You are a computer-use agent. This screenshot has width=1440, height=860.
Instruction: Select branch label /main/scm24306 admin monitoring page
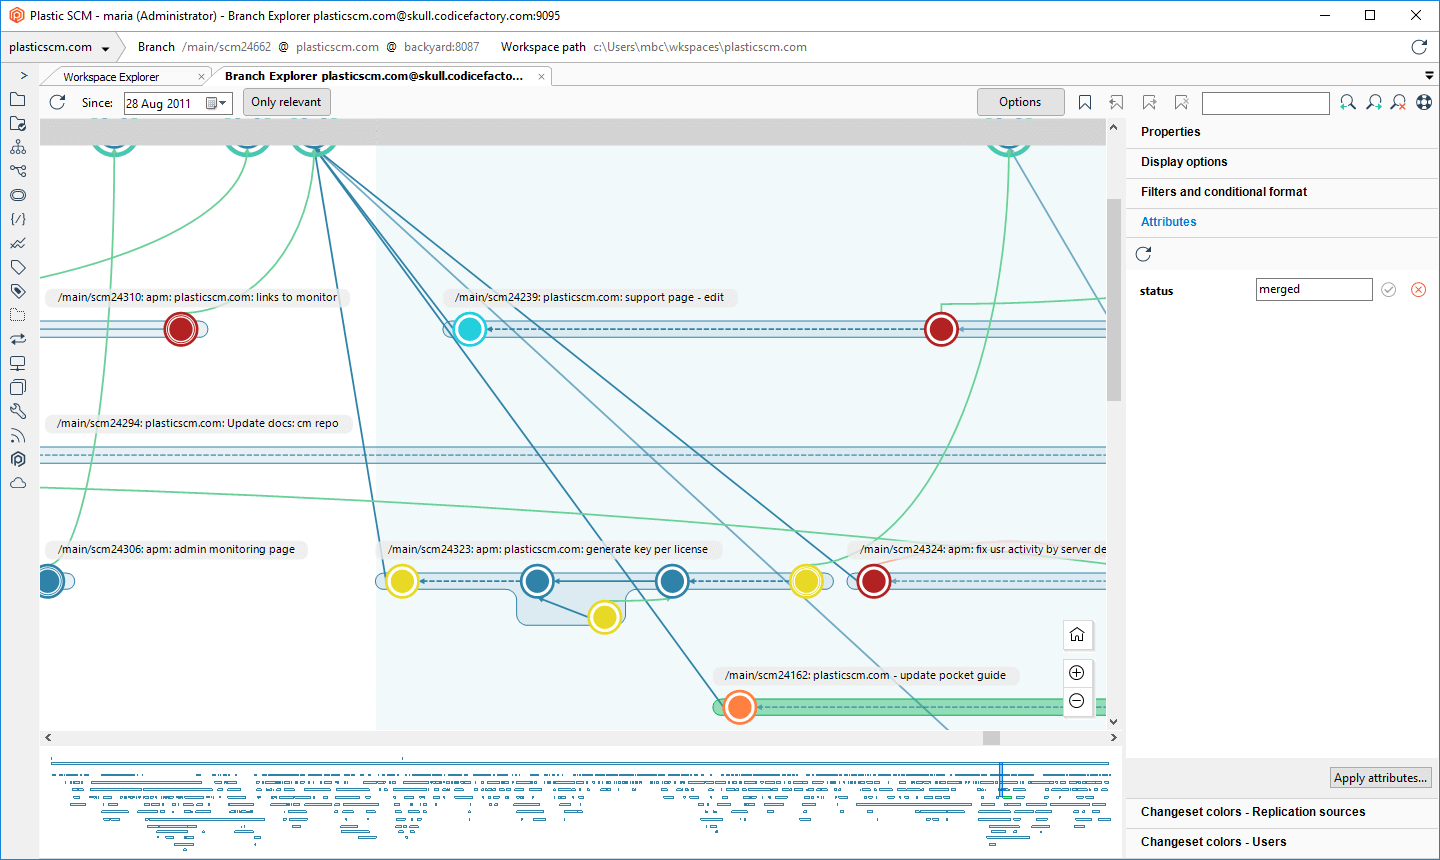coord(176,549)
